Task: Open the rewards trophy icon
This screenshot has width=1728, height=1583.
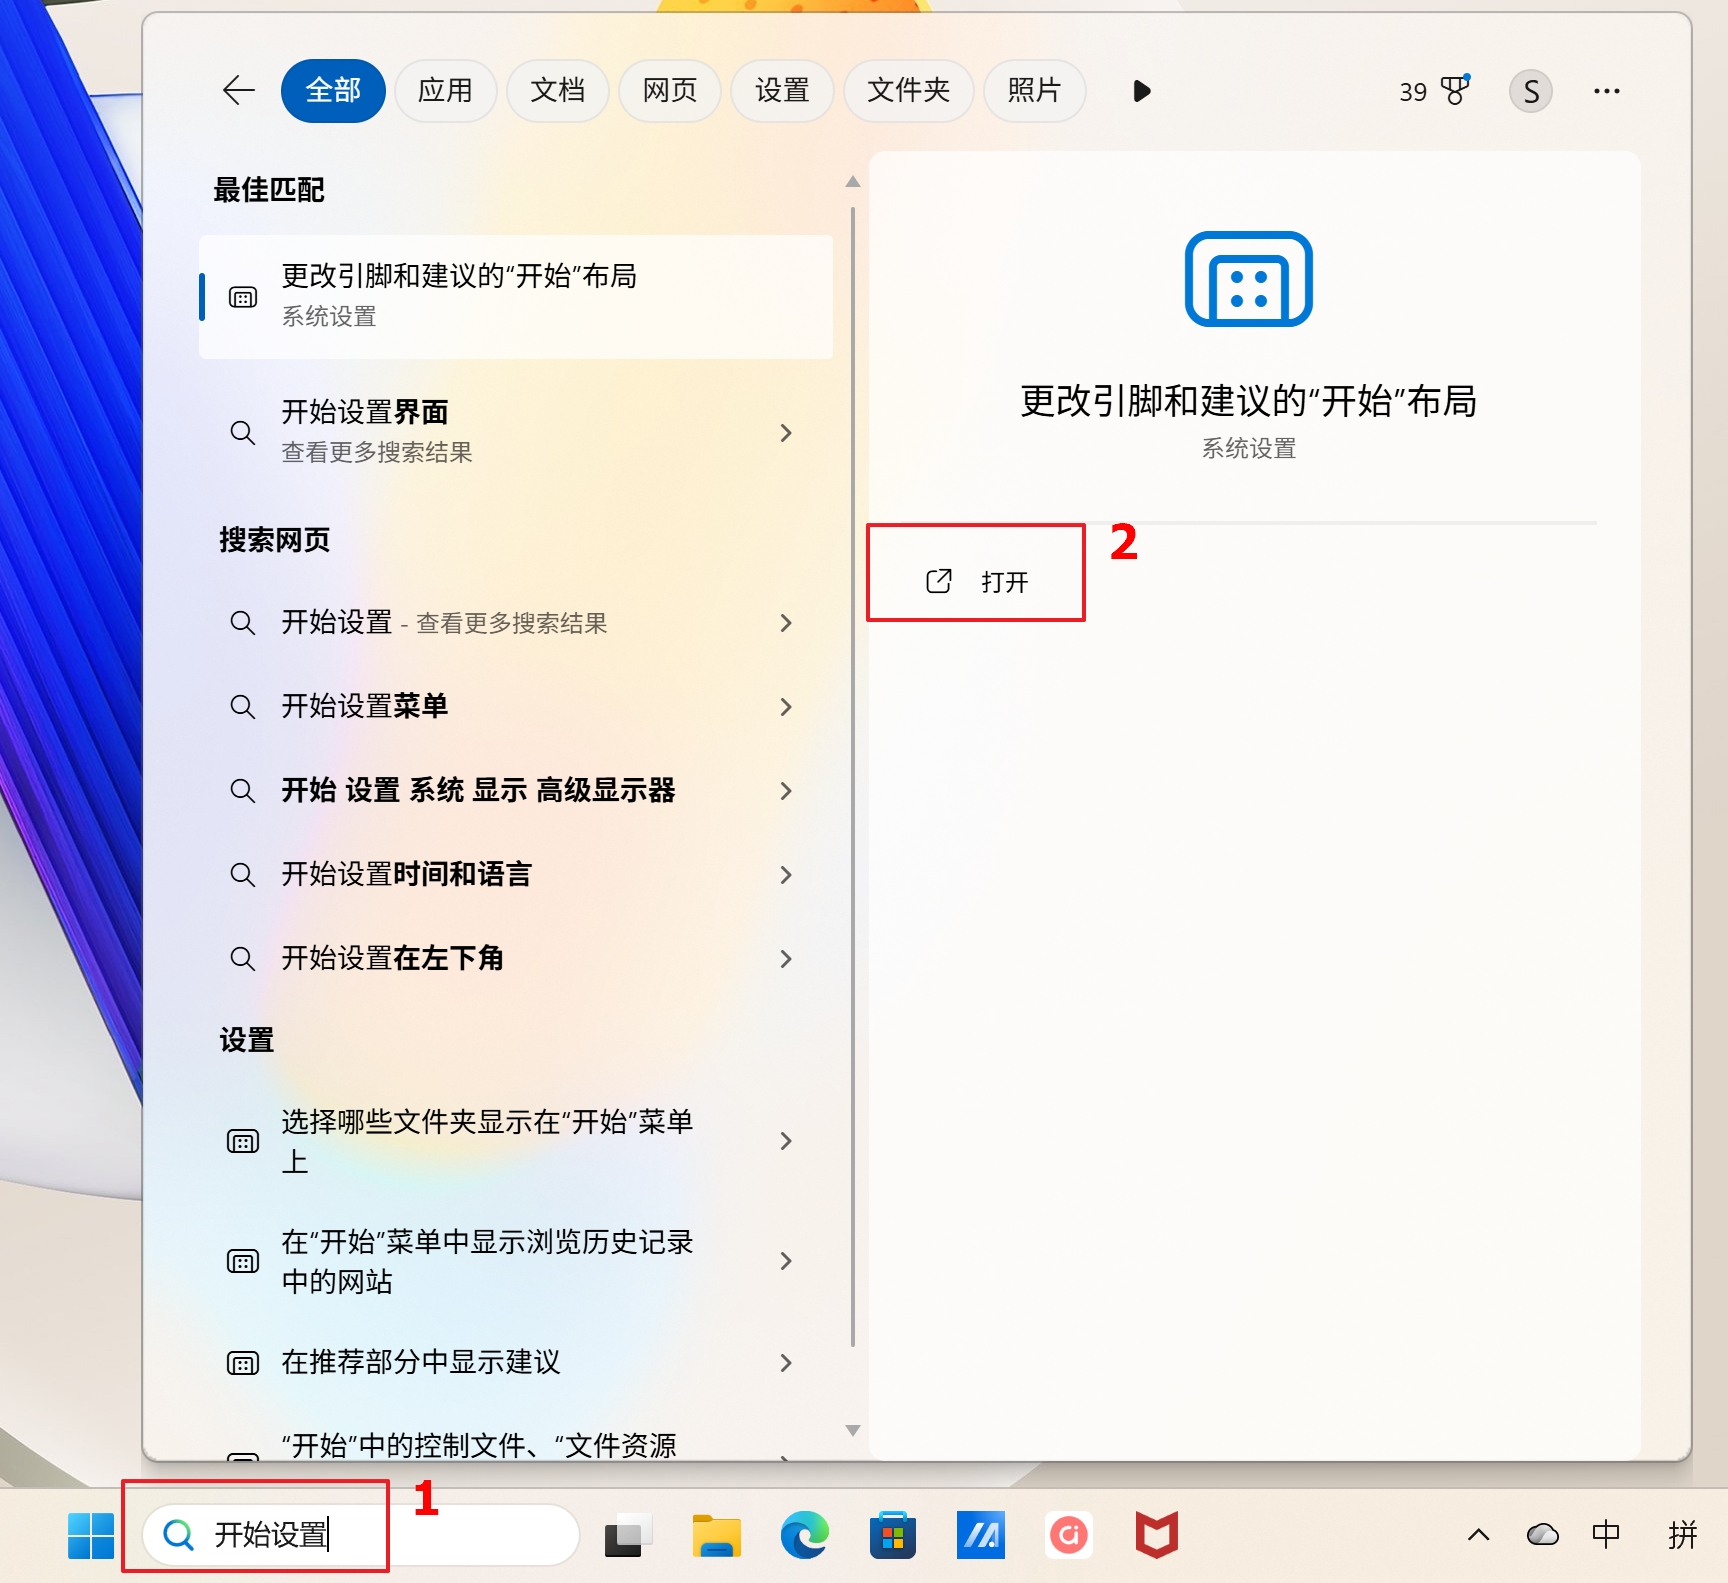Action: point(1455,91)
